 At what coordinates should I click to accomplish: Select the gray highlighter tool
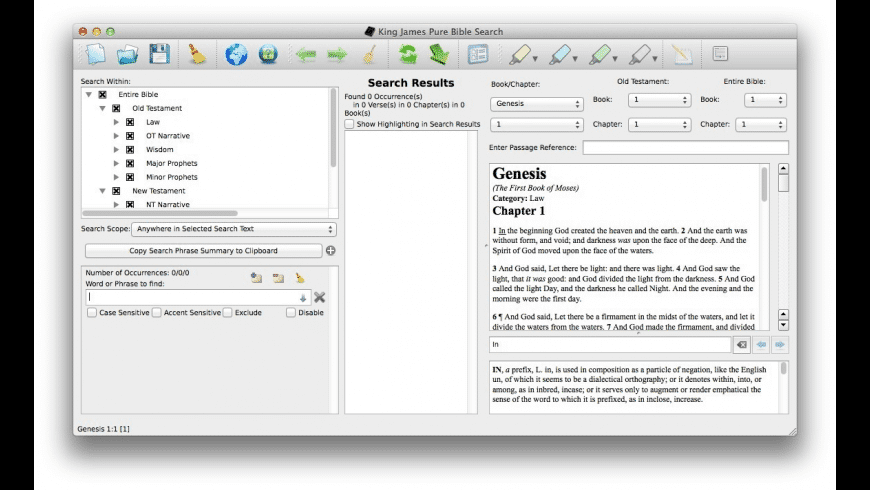tap(639, 54)
